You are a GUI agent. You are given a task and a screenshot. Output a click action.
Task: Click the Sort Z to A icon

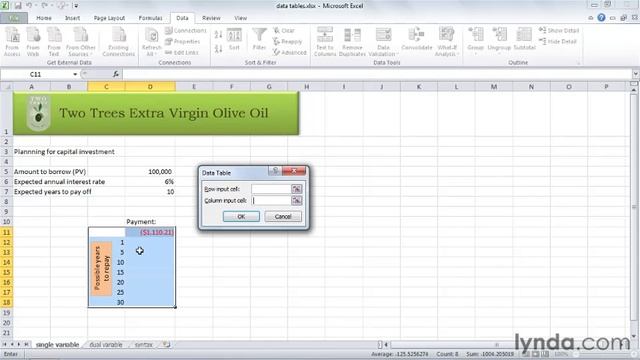pos(218,49)
